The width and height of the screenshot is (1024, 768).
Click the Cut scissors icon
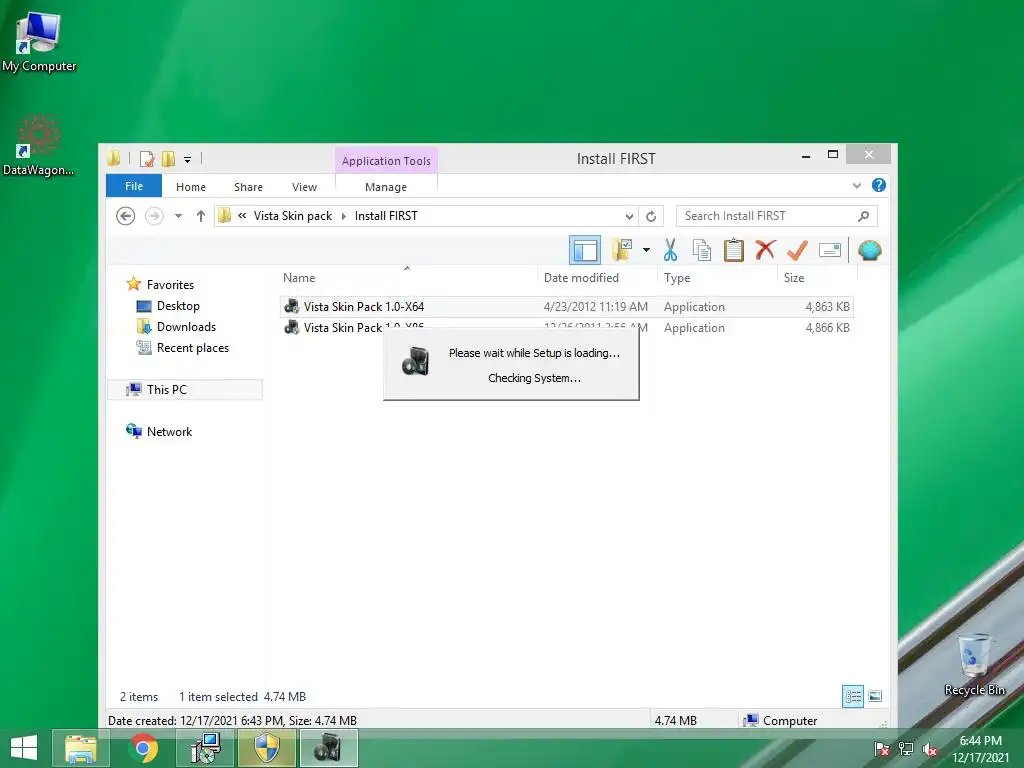670,250
